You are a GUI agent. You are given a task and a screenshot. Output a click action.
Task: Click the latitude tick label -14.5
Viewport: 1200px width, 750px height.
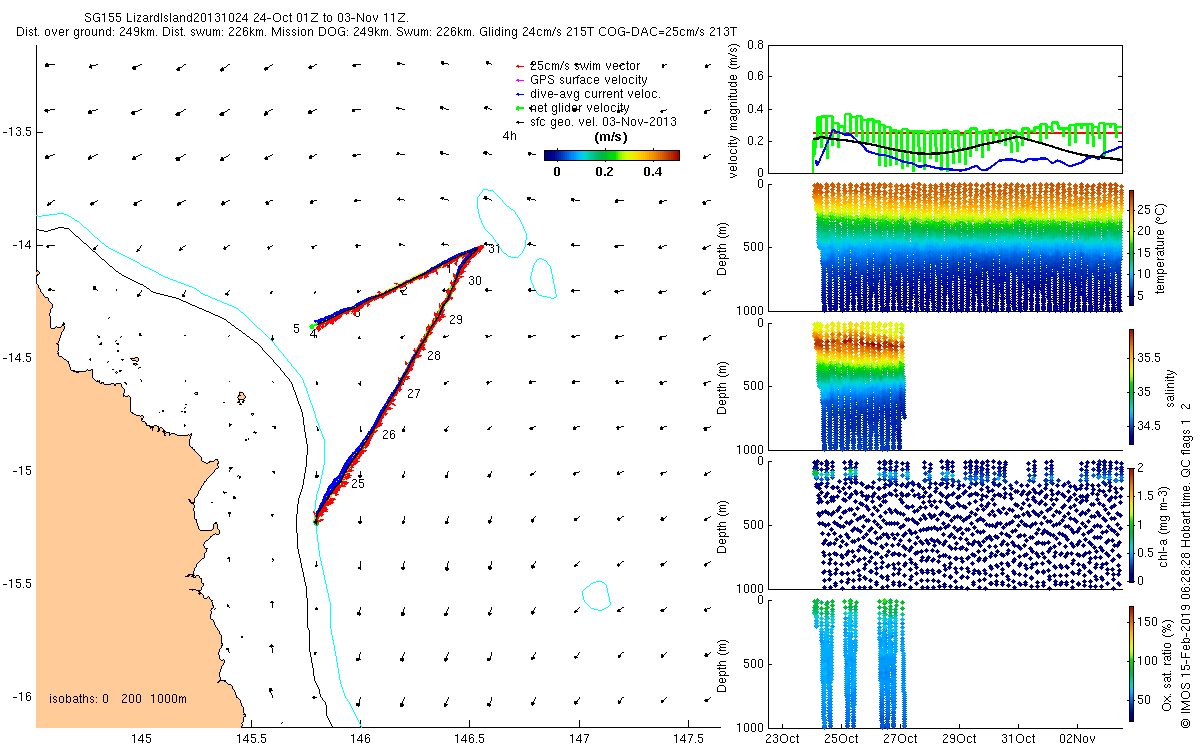(x=17, y=358)
